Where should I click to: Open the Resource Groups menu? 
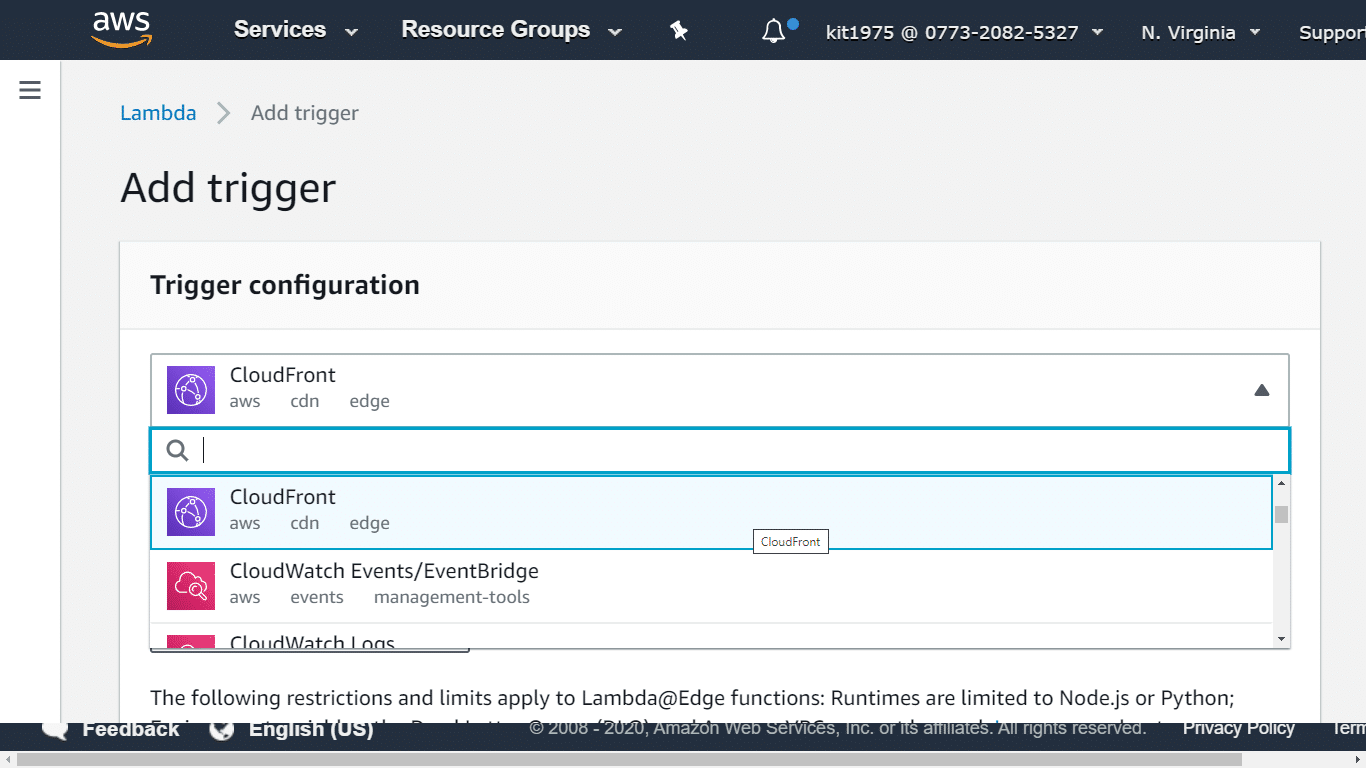coord(511,30)
